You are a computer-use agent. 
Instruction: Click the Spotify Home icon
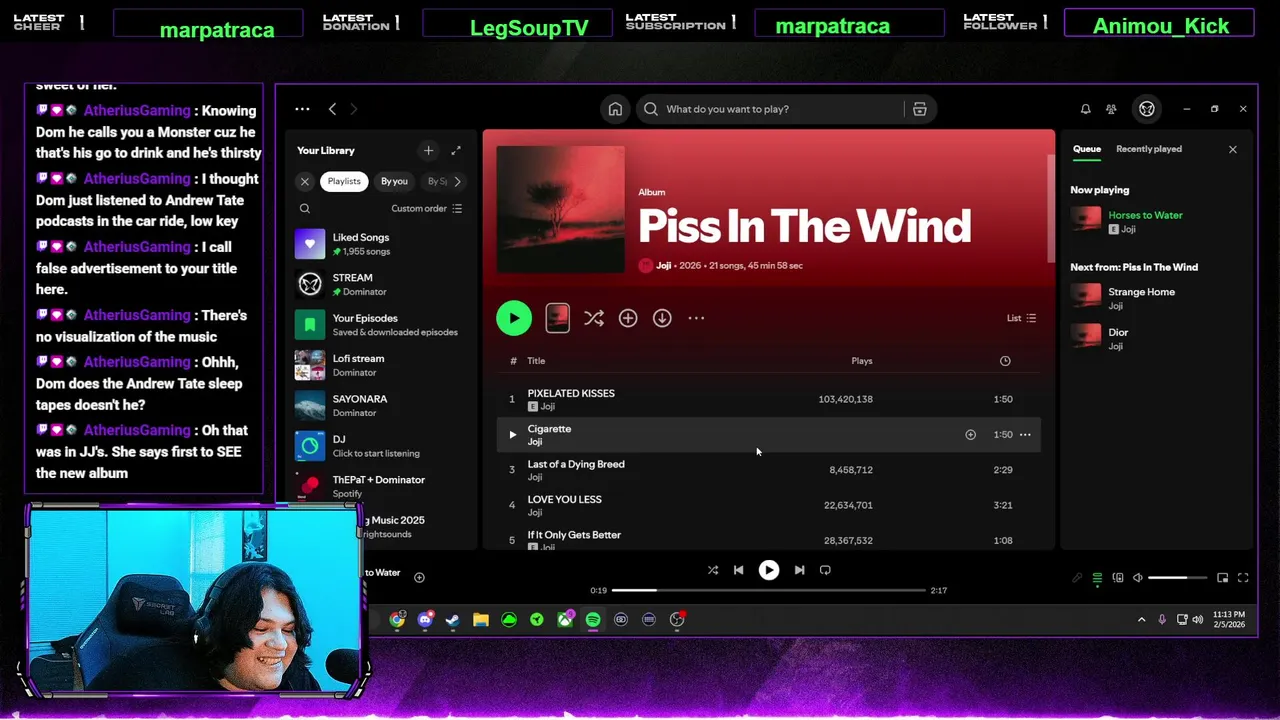pyautogui.click(x=615, y=109)
